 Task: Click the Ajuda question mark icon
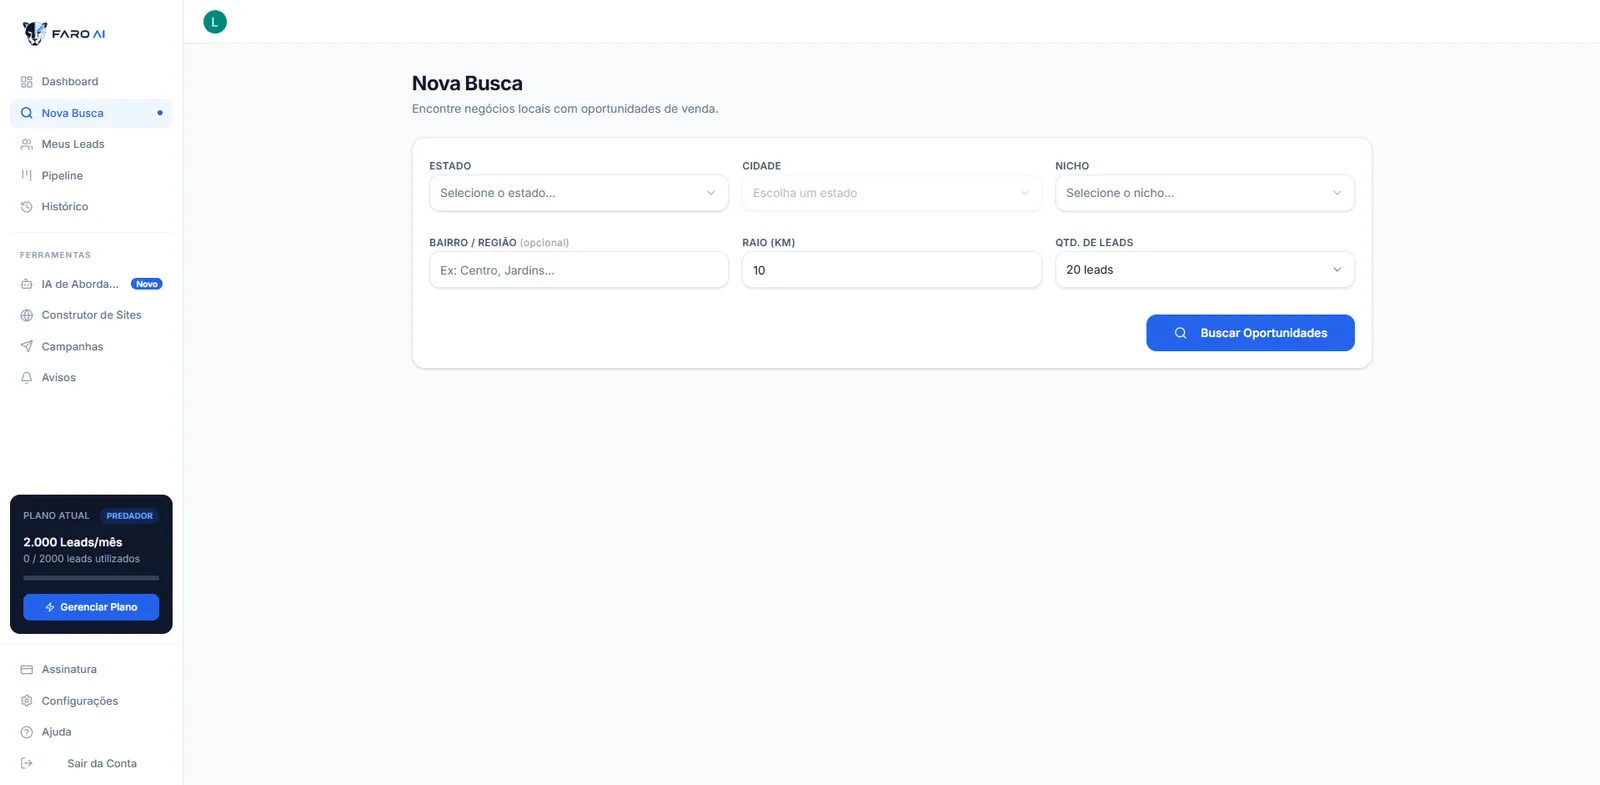(27, 732)
